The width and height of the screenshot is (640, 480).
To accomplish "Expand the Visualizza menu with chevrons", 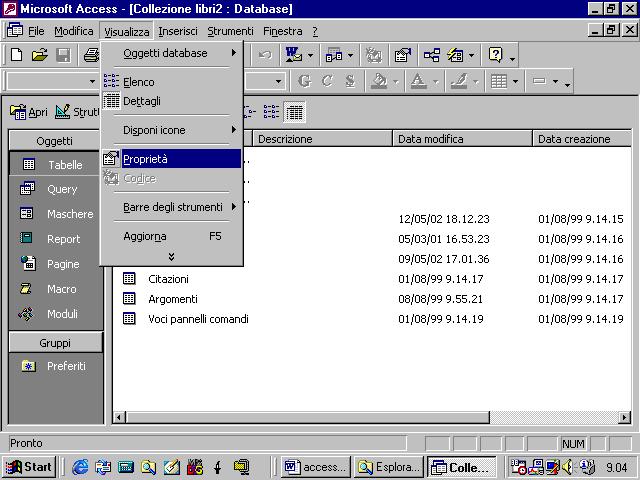I will pyautogui.click(x=171, y=256).
